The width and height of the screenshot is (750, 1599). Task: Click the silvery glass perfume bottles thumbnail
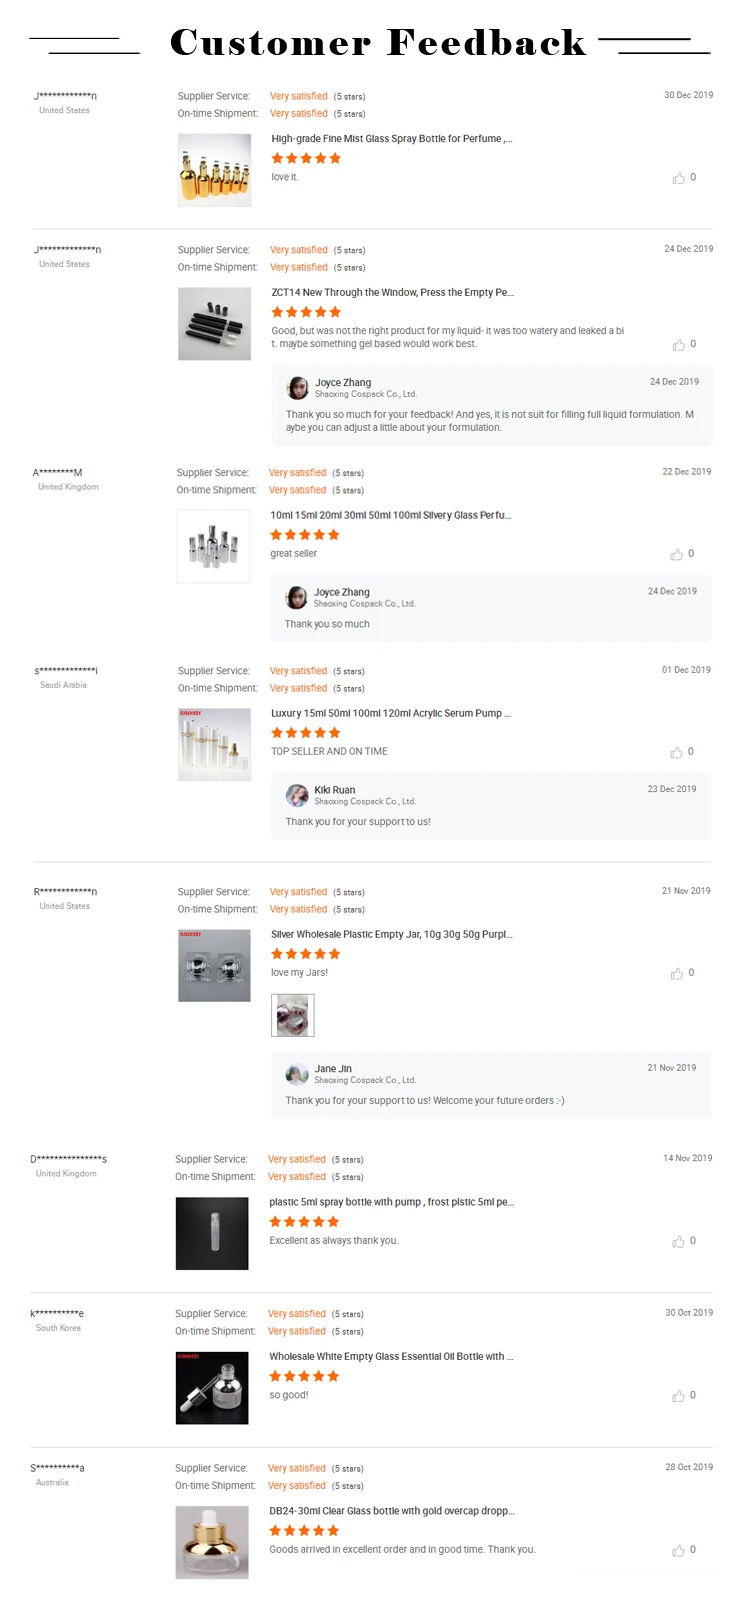[213, 546]
